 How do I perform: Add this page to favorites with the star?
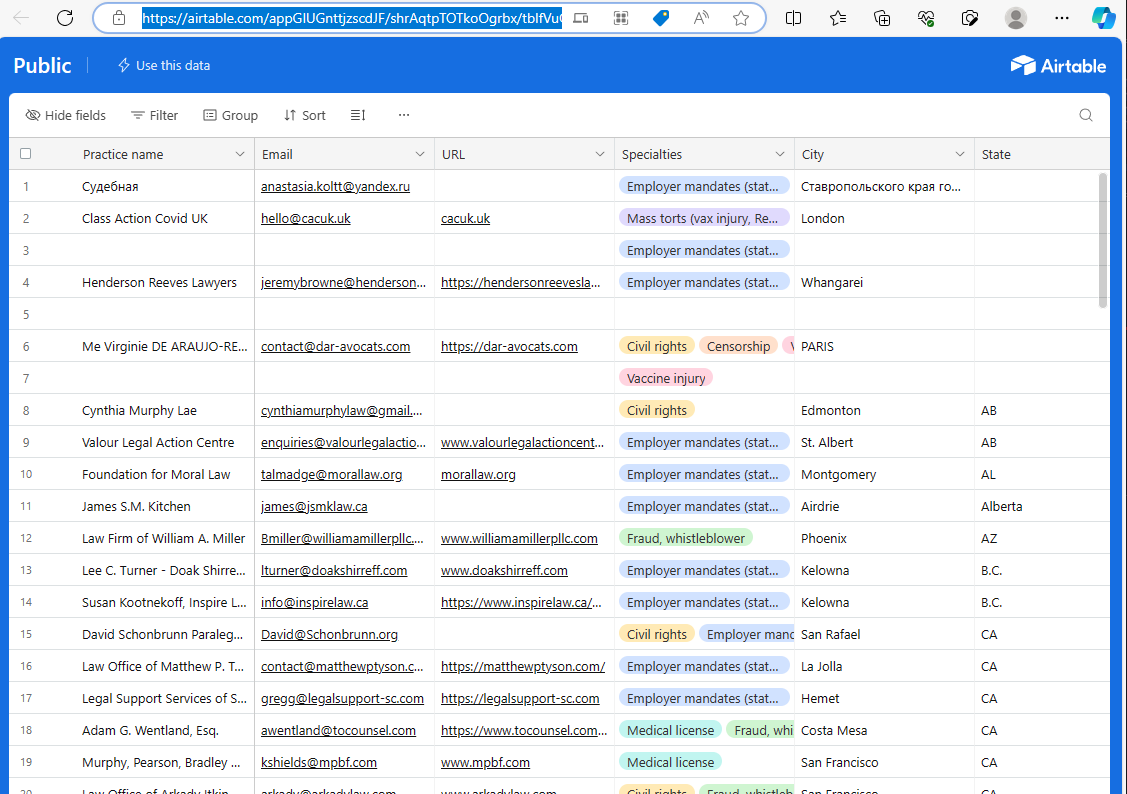coord(741,18)
